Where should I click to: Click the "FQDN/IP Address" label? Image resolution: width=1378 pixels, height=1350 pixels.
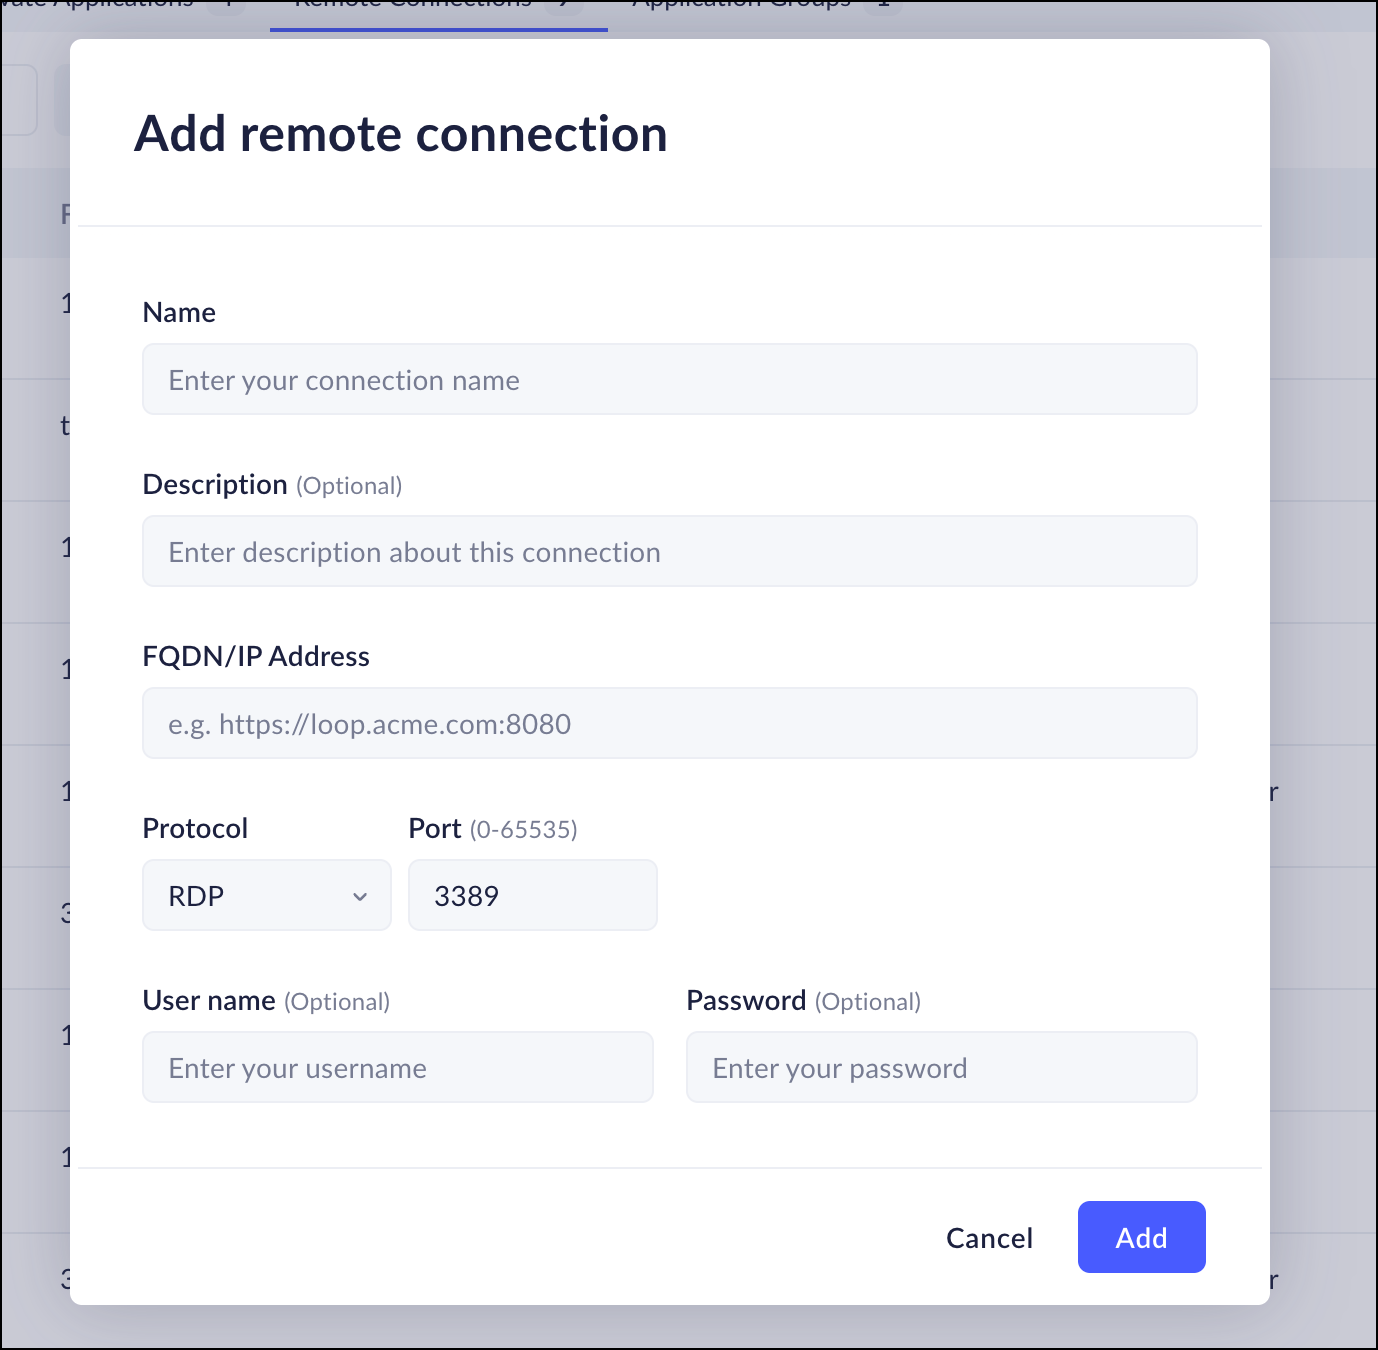coord(256,657)
